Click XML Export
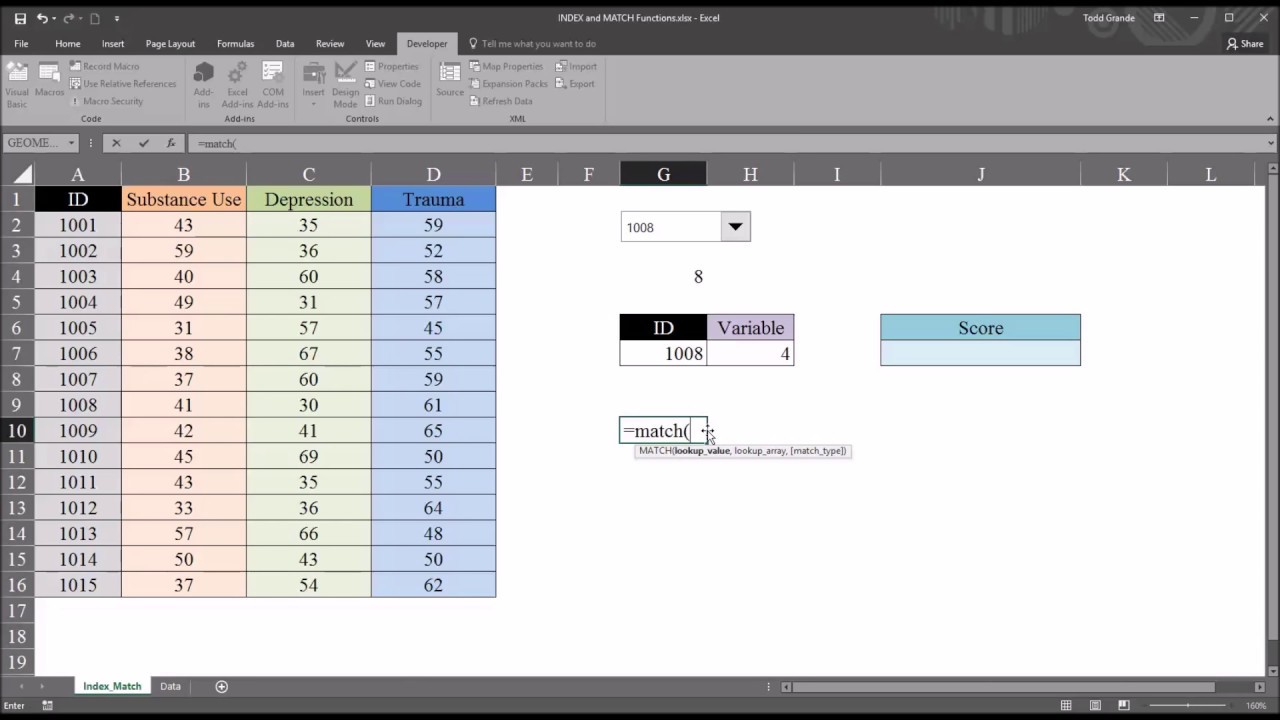The height and width of the screenshot is (720, 1280). click(575, 84)
